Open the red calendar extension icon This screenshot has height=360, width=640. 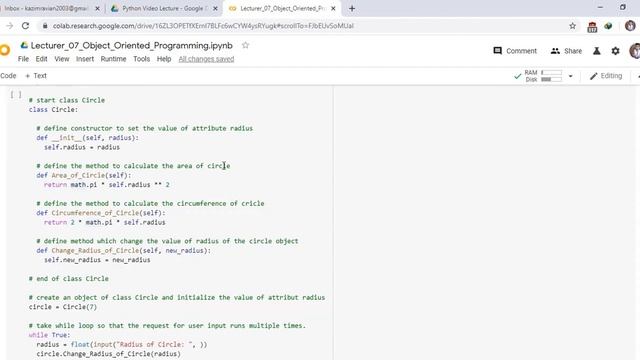pos(592,27)
